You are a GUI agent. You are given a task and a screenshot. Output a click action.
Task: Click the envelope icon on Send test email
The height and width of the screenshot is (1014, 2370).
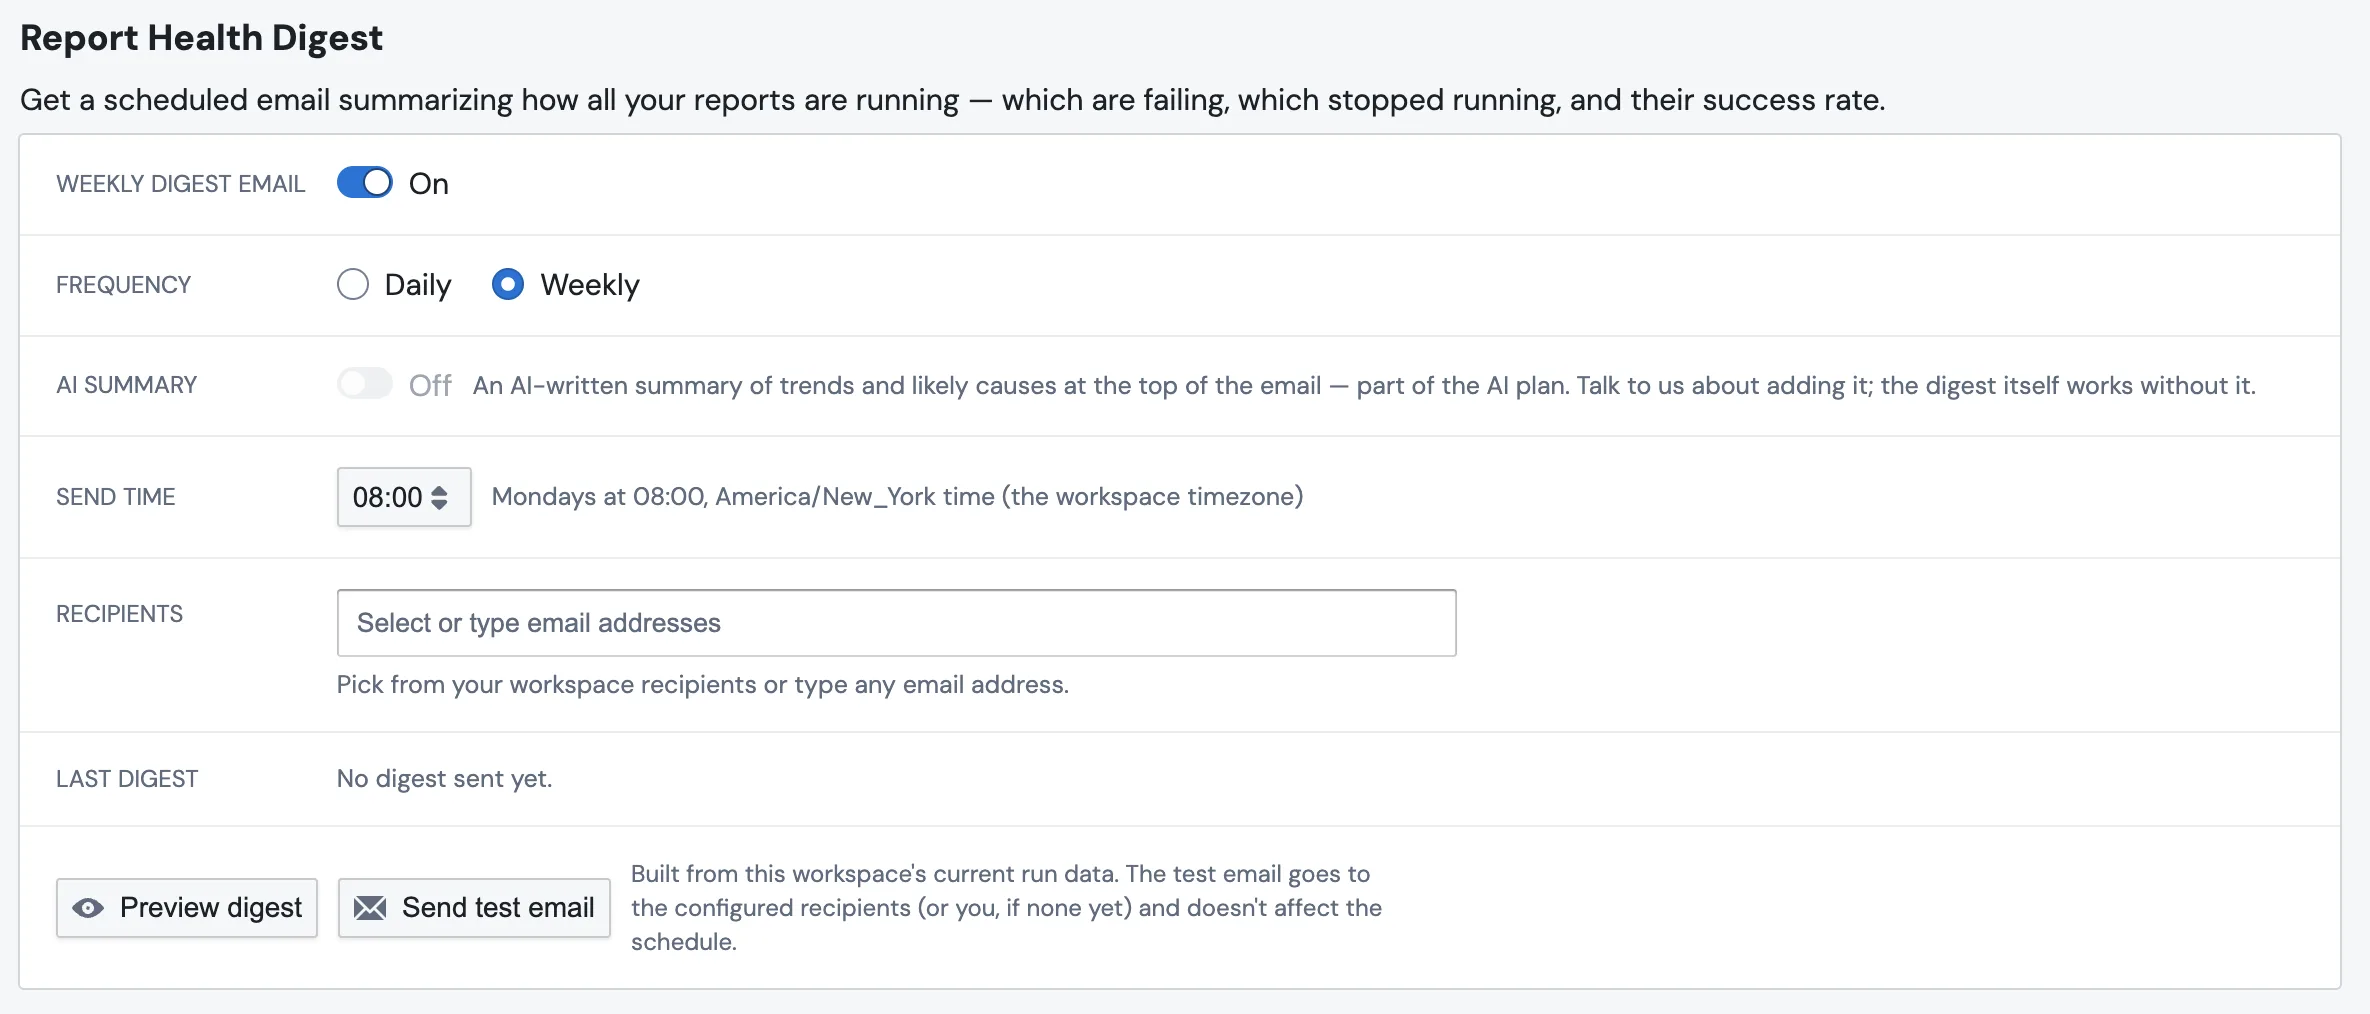[370, 908]
